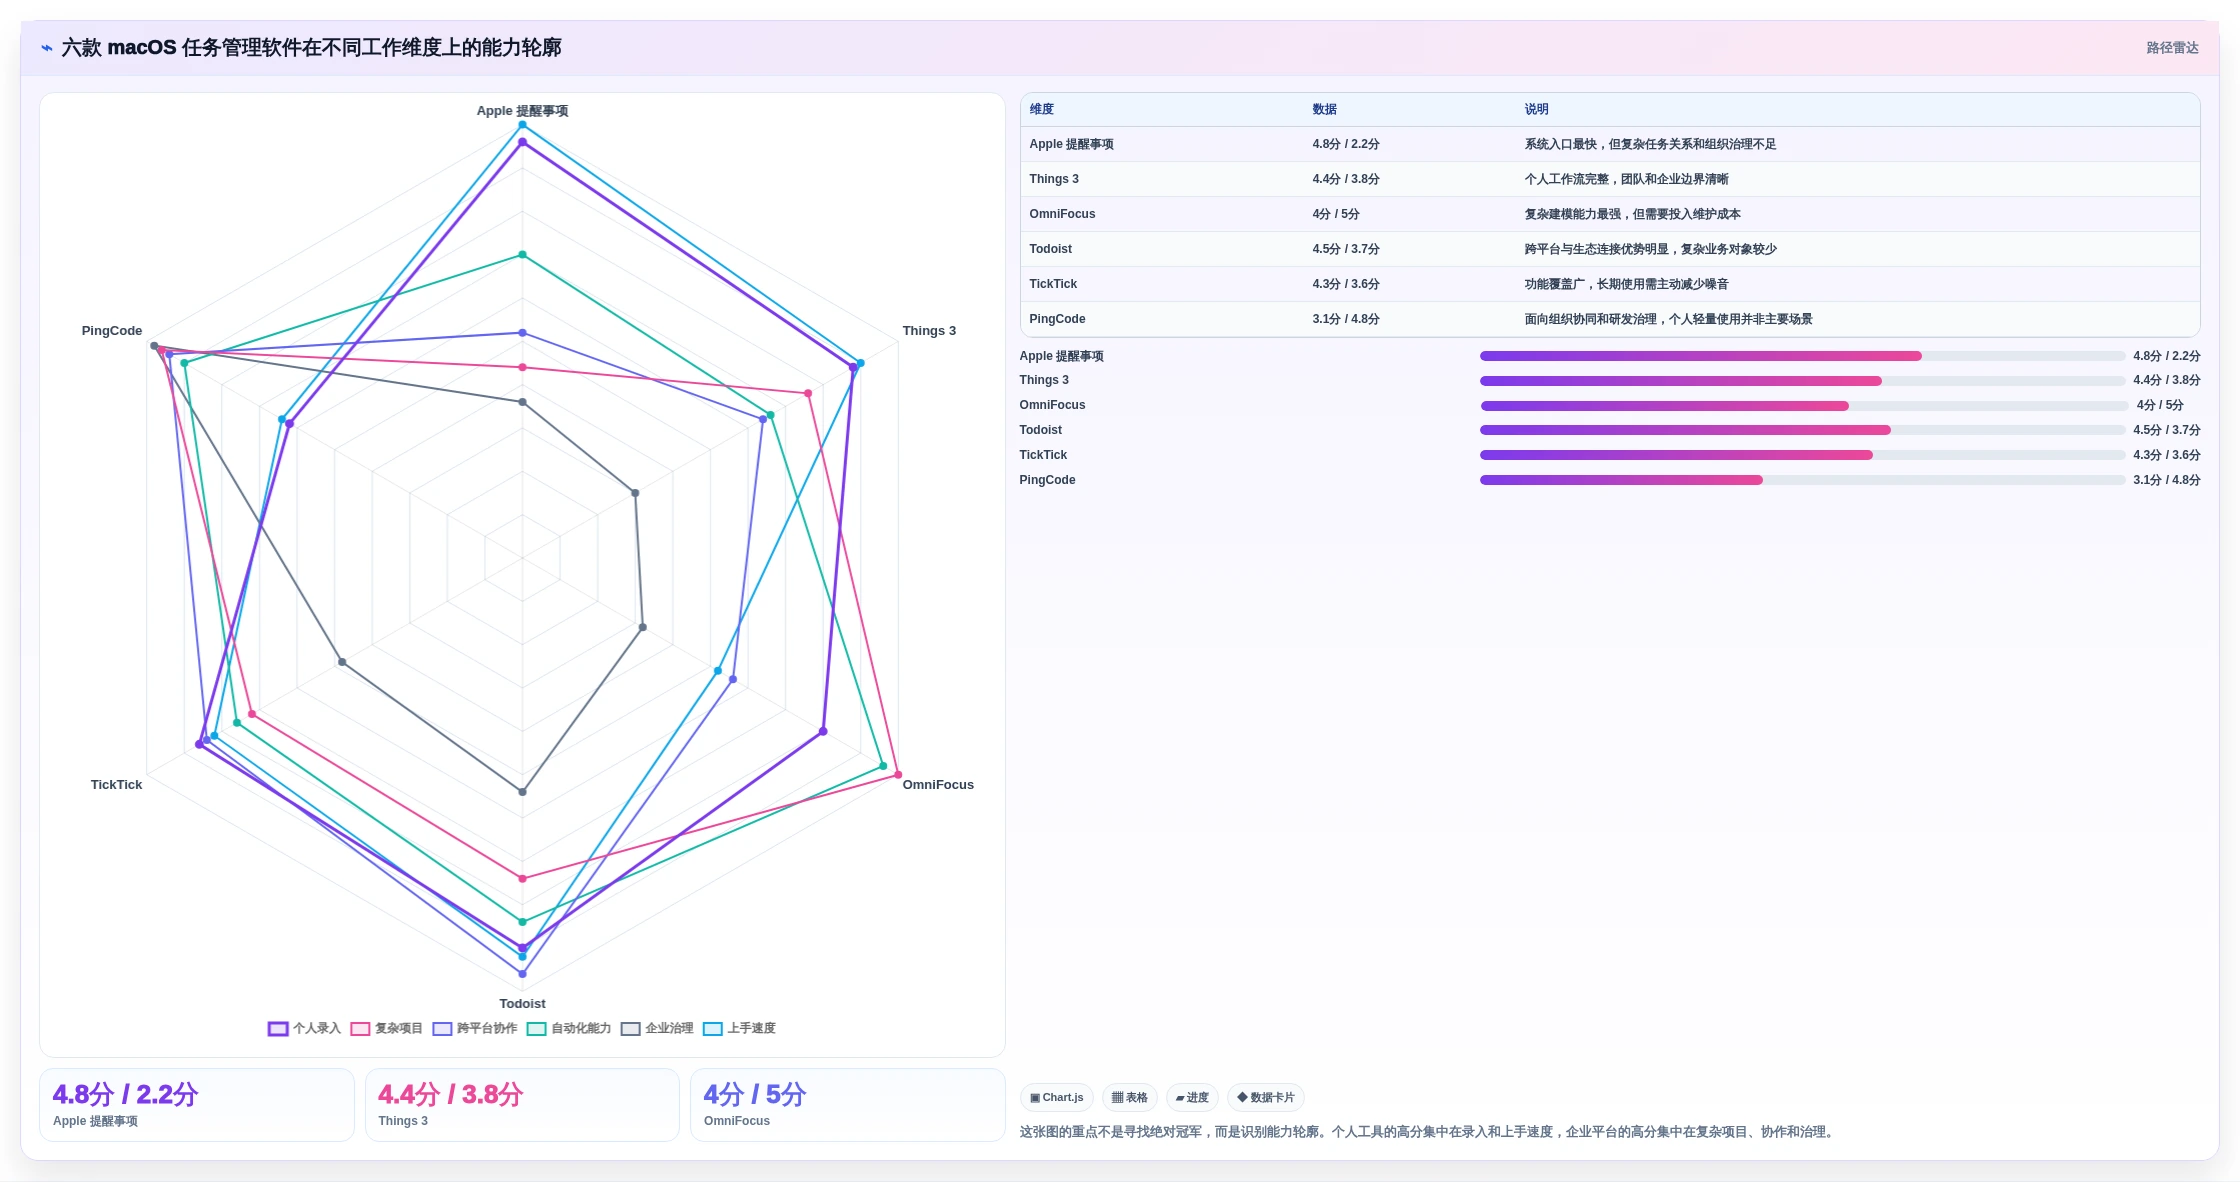Click the Todoist radar axis label
This screenshot has height=1182, width=2240.
pyautogui.click(x=522, y=1004)
